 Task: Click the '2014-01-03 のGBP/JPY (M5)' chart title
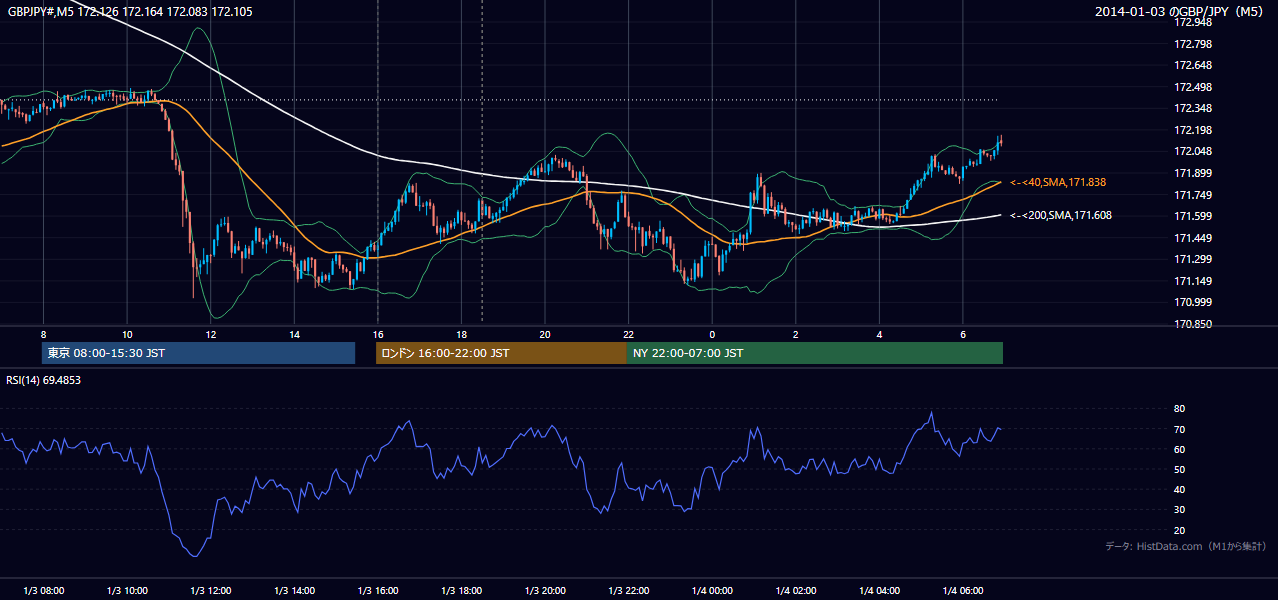point(1181,12)
